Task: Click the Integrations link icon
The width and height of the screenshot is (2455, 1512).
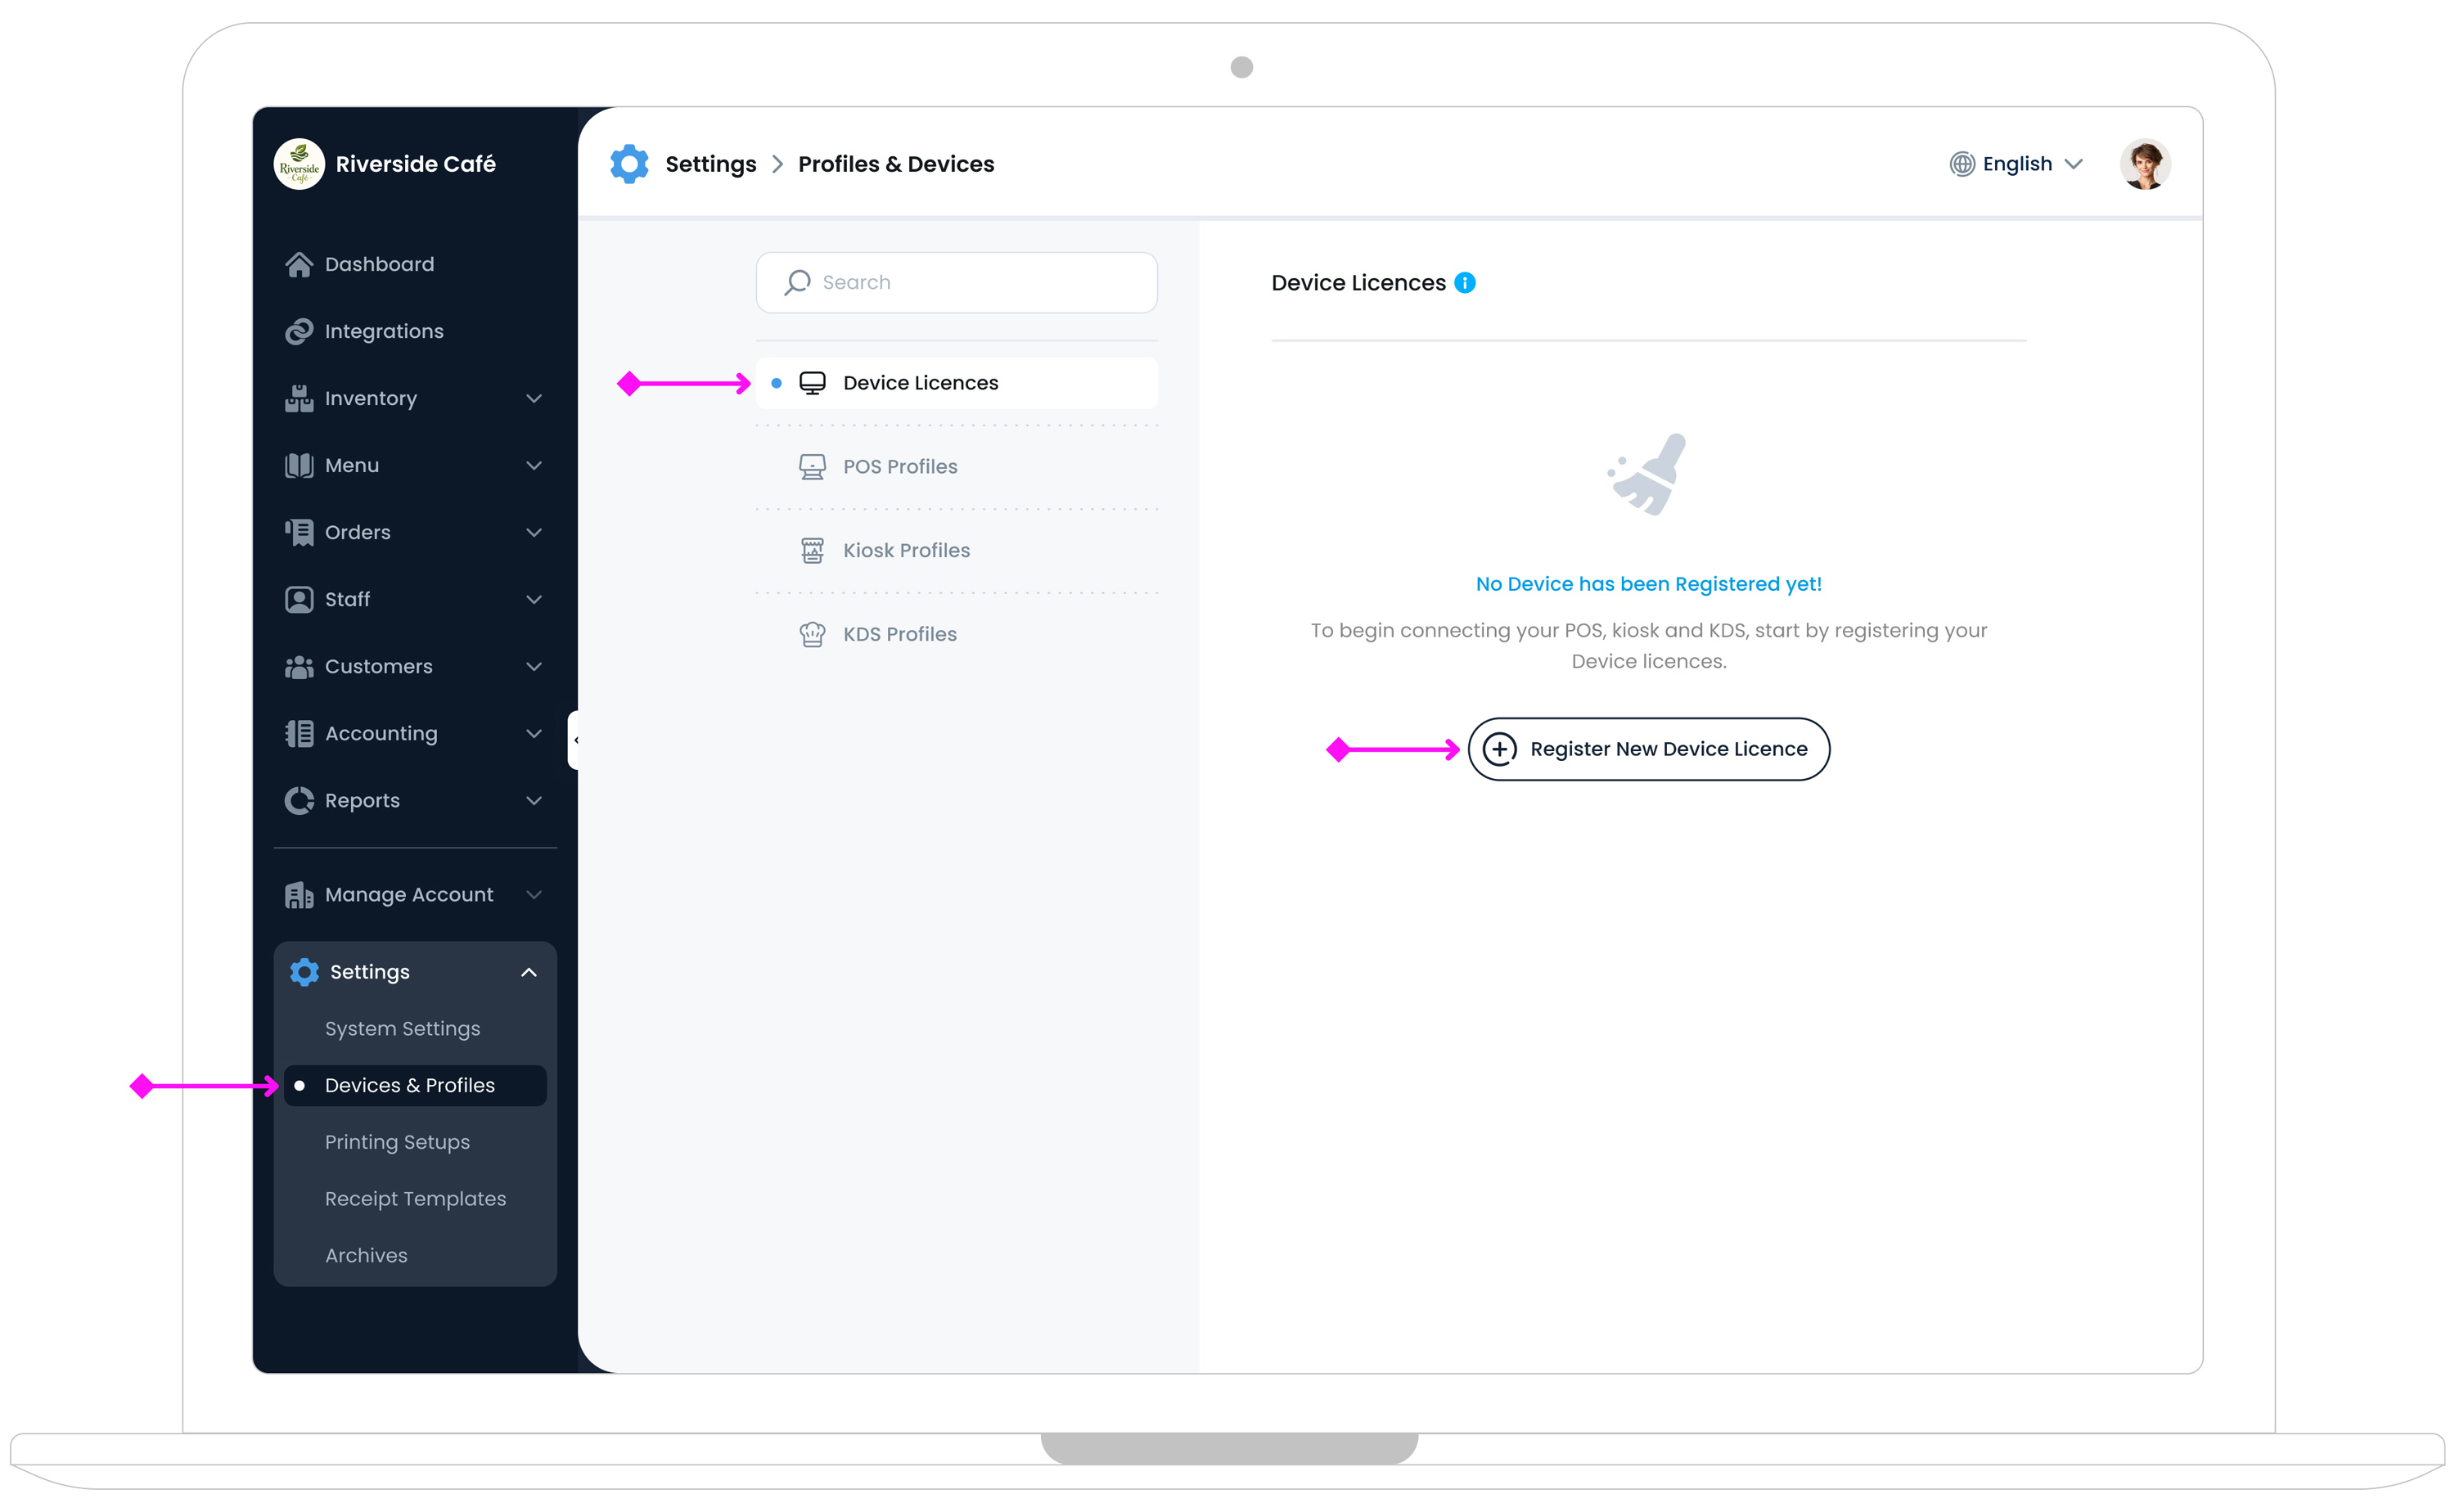Action: pyautogui.click(x=299, y=331)
